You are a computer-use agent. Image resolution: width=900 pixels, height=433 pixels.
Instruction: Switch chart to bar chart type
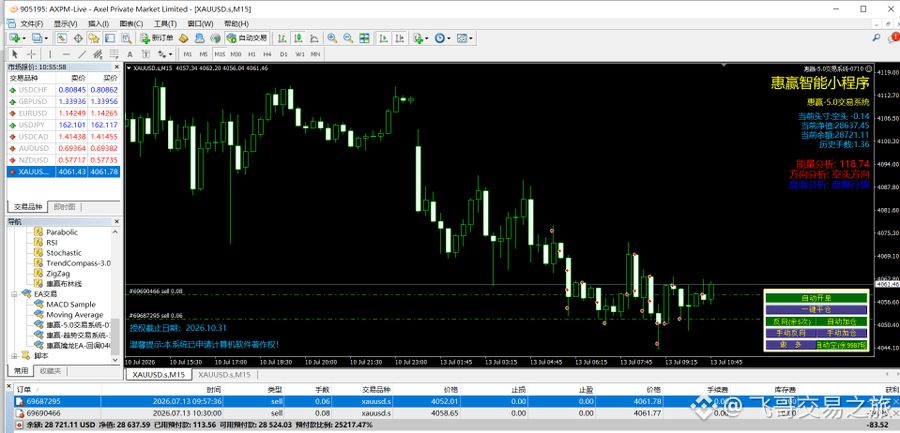282,38
